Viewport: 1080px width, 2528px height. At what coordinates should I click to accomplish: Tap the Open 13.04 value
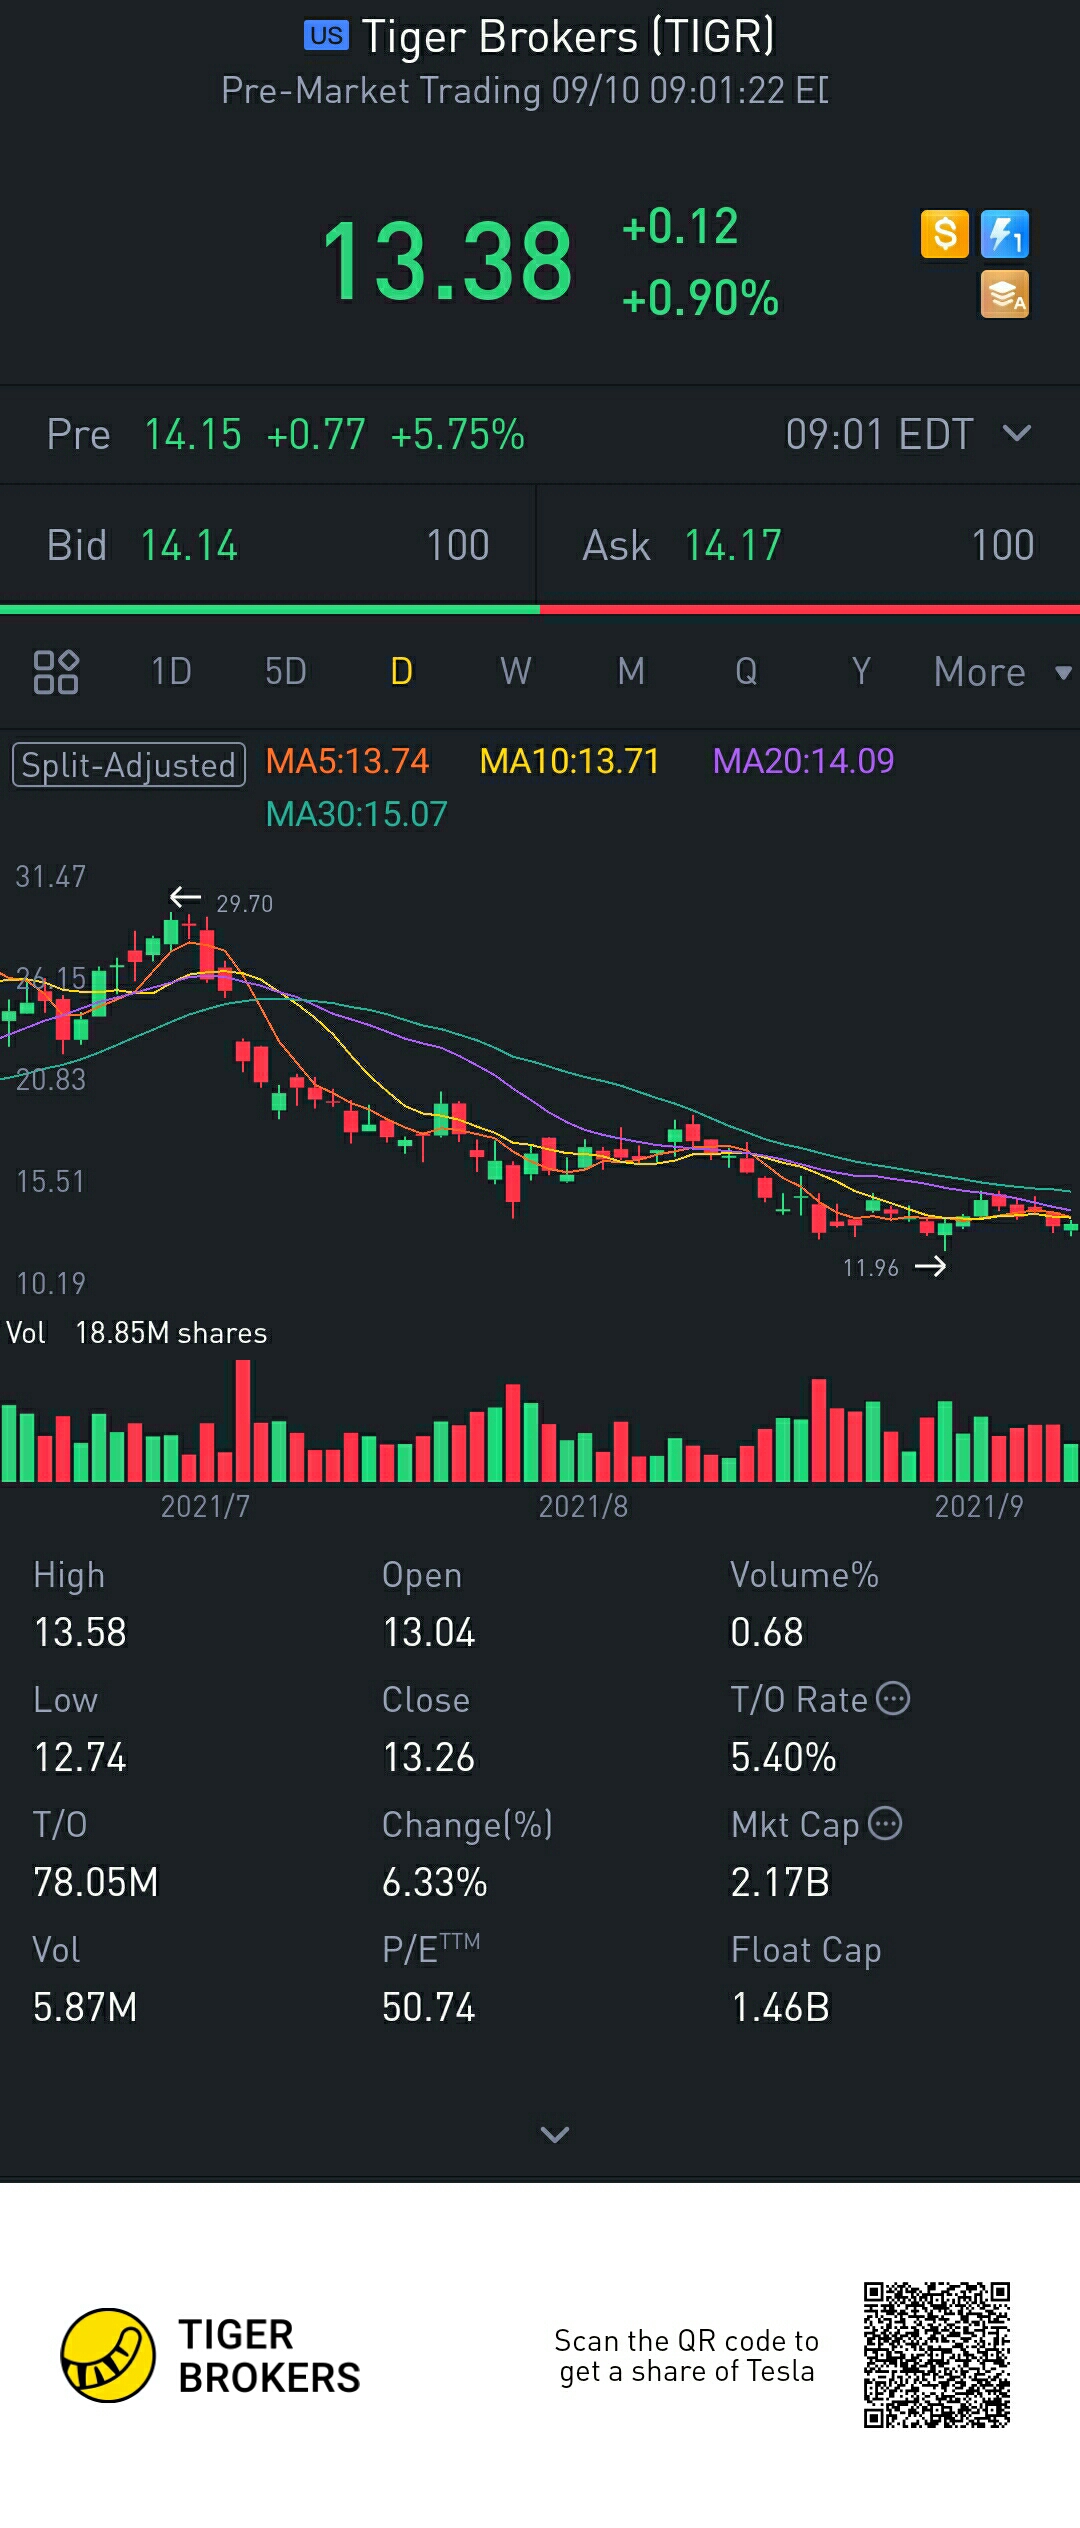pos(429,1632)
